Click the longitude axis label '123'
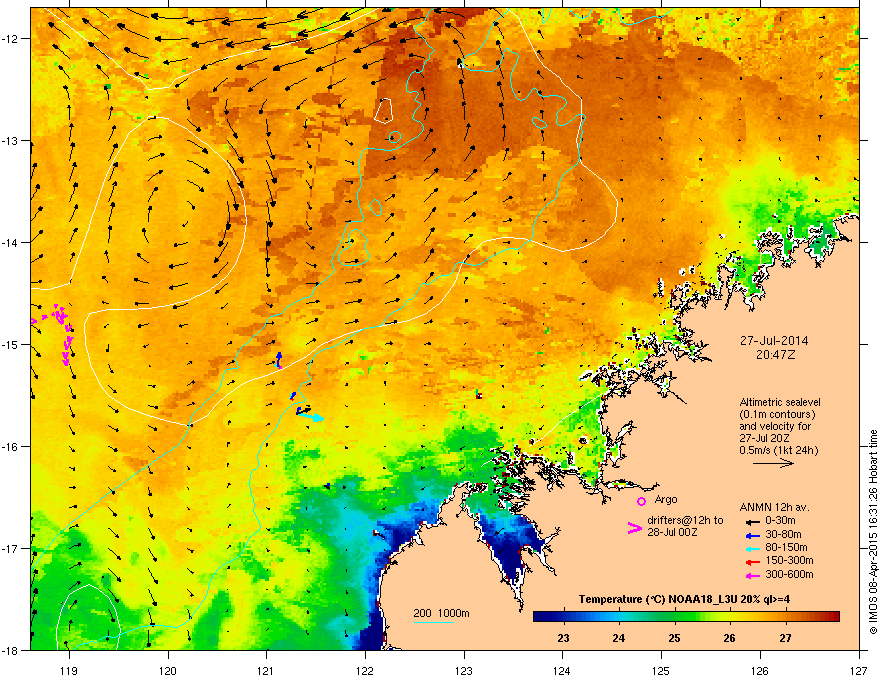 464,670
